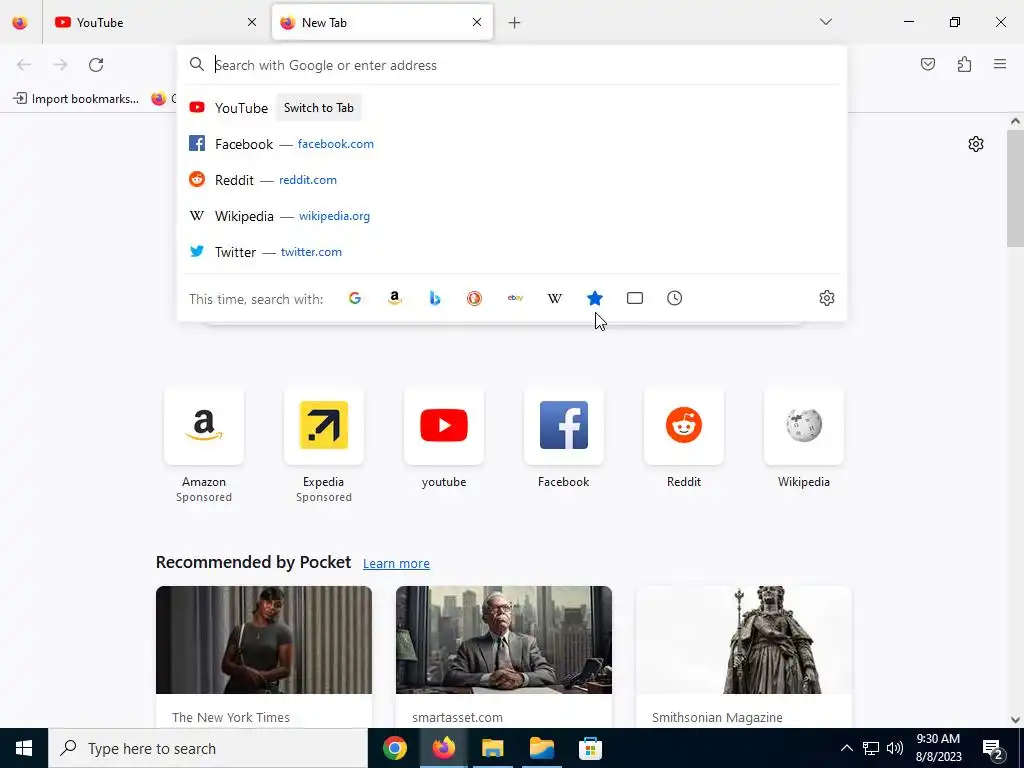Click Import bookmarks in bookmarks toolbar
The image size is (1024, 768).
pyautogui.click(x=76, y=99)
